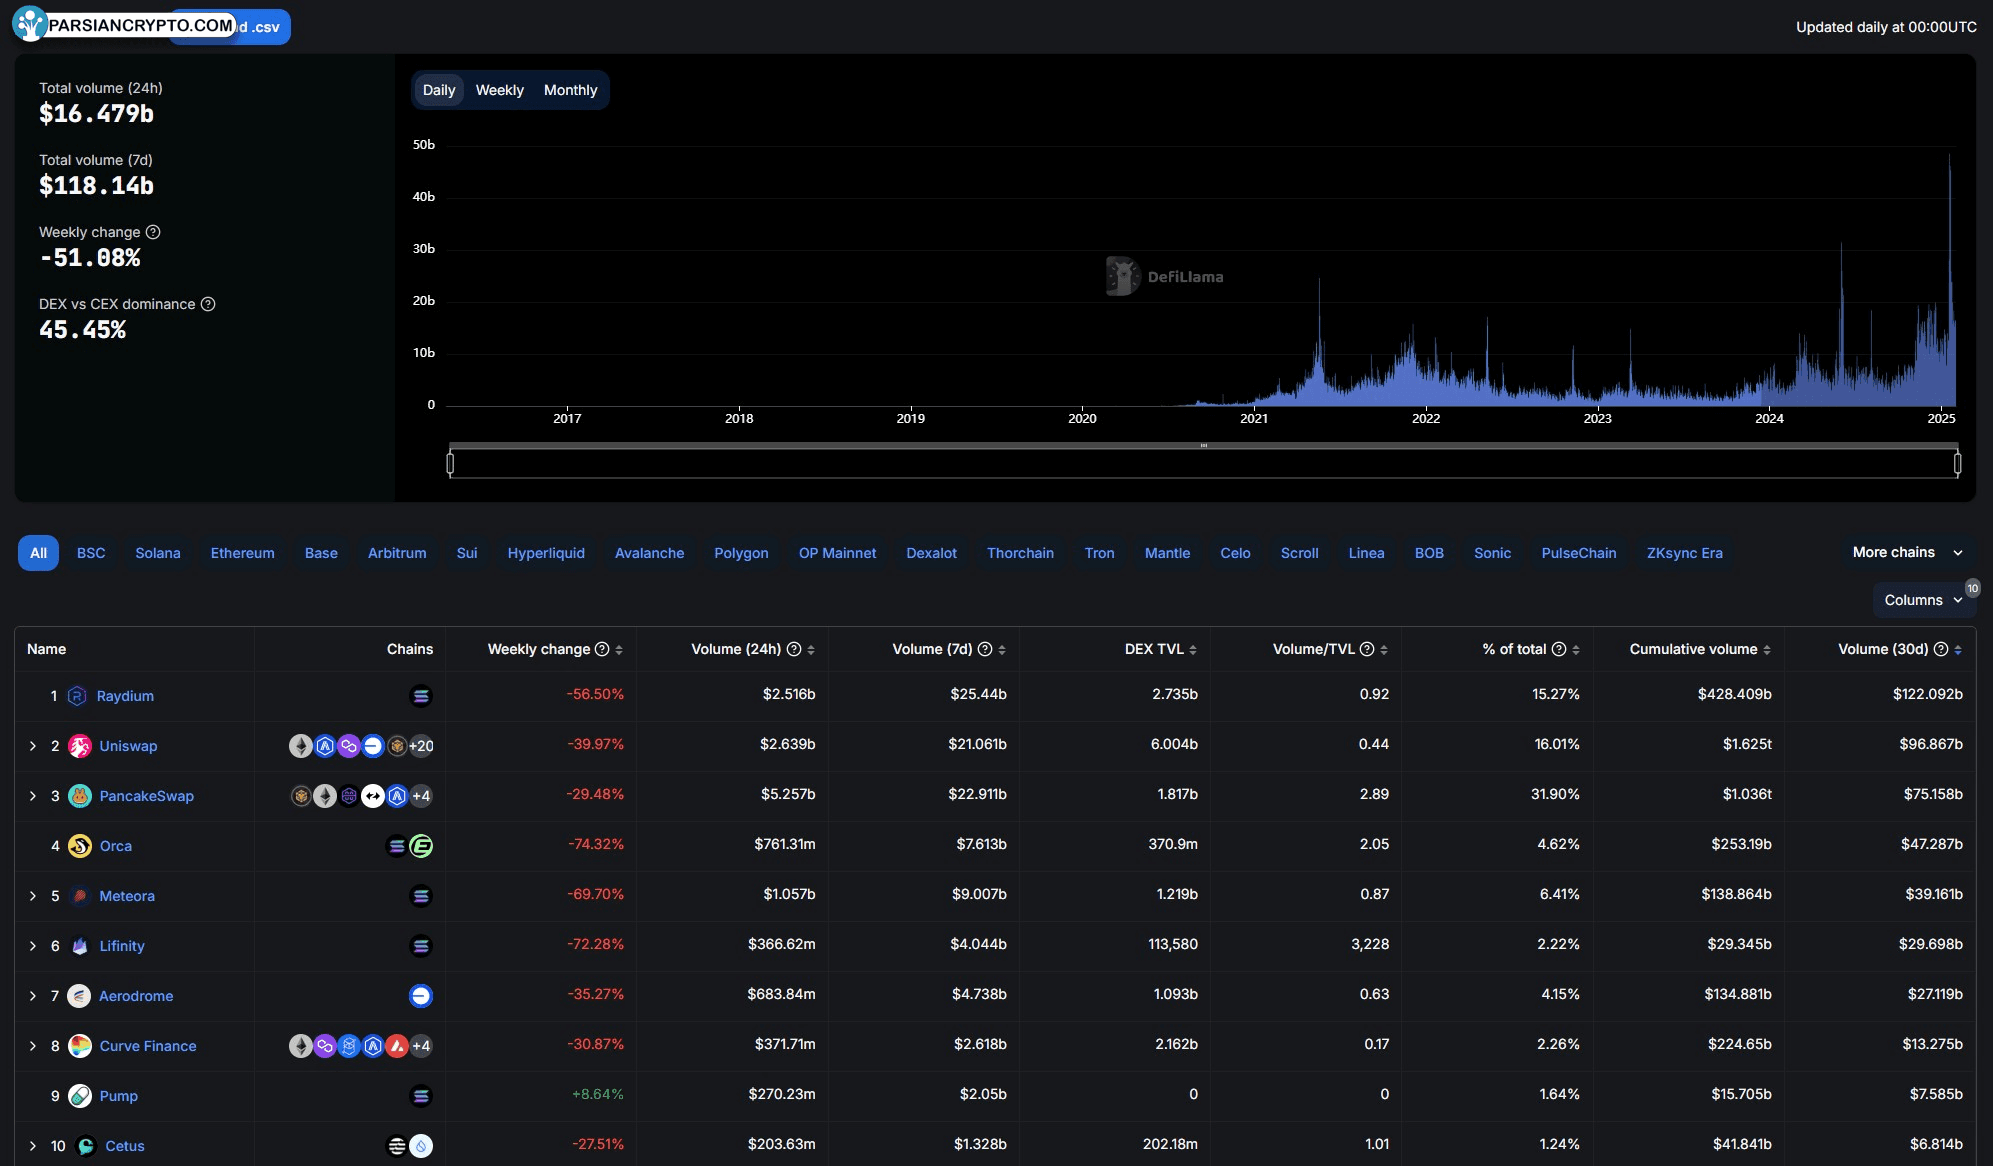Click Solana chain icon in Meteora row
The image size is (1993, 1166).
[421, 896]
